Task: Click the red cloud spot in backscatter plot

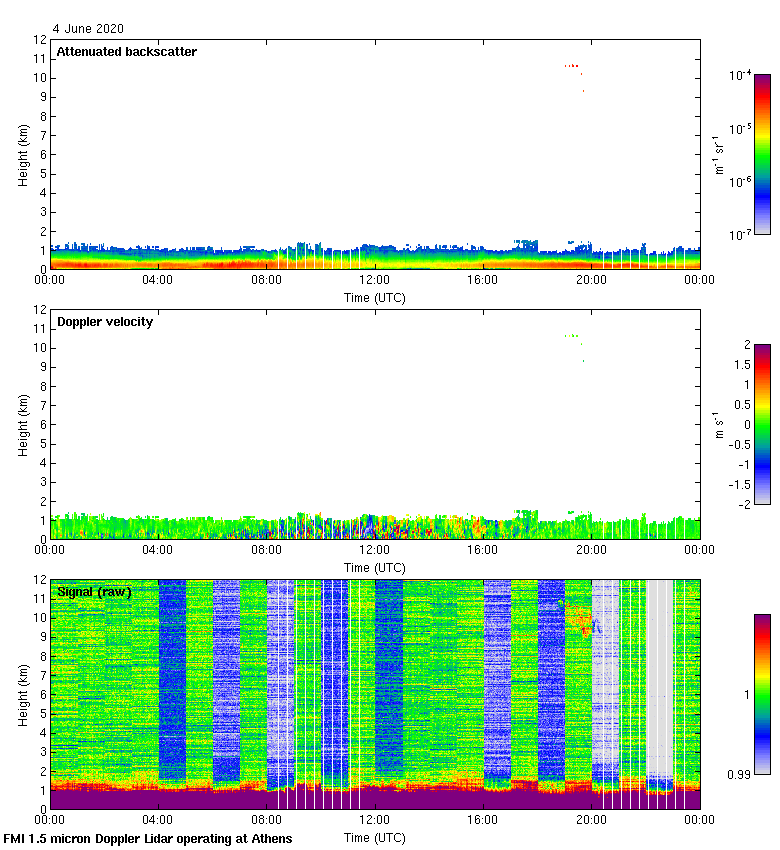Action: pyautogui.click(x=571, y=66)
